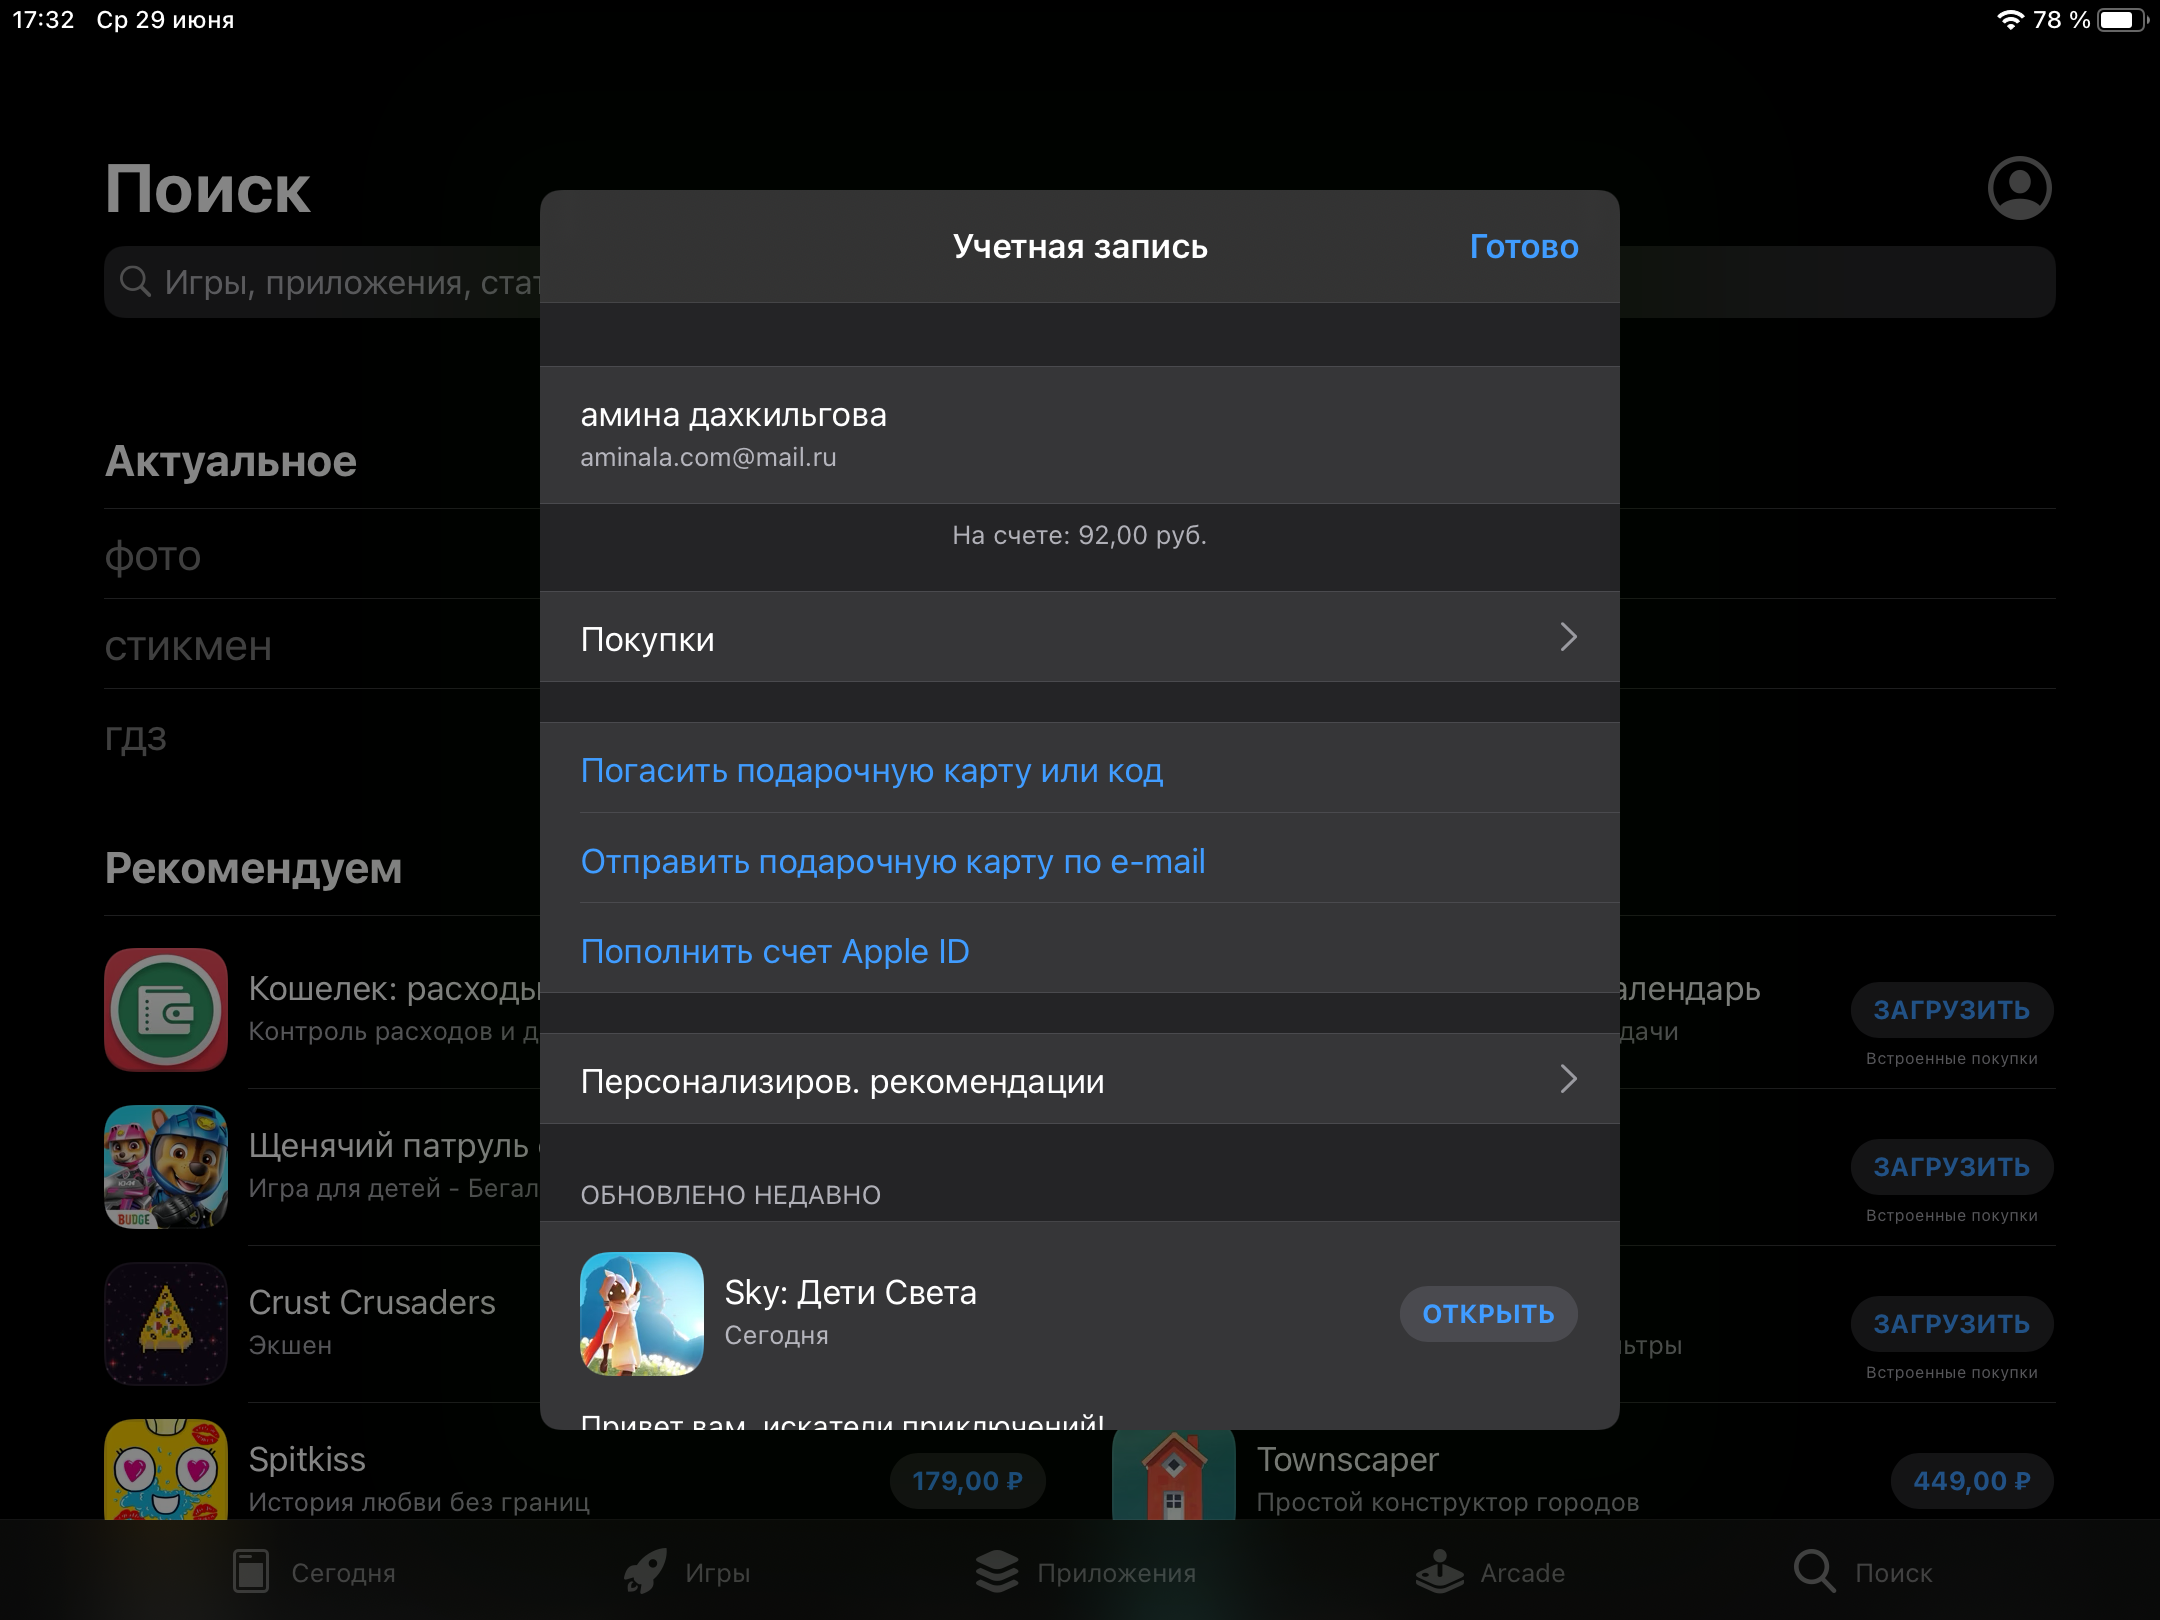The width and height of the screenshot is (2160, 1620).
Task: Open the Sky: Дети Света app icon
Action: click(641, 1313)
